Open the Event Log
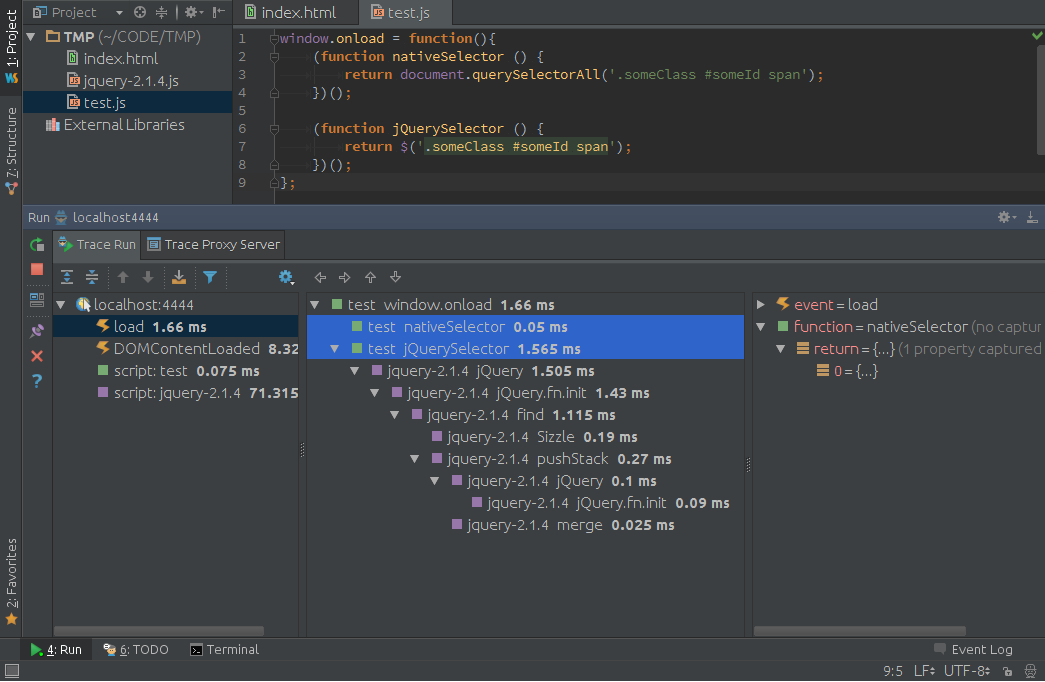1045x682 pixels. pyautogui.click(x=972, y=649)
